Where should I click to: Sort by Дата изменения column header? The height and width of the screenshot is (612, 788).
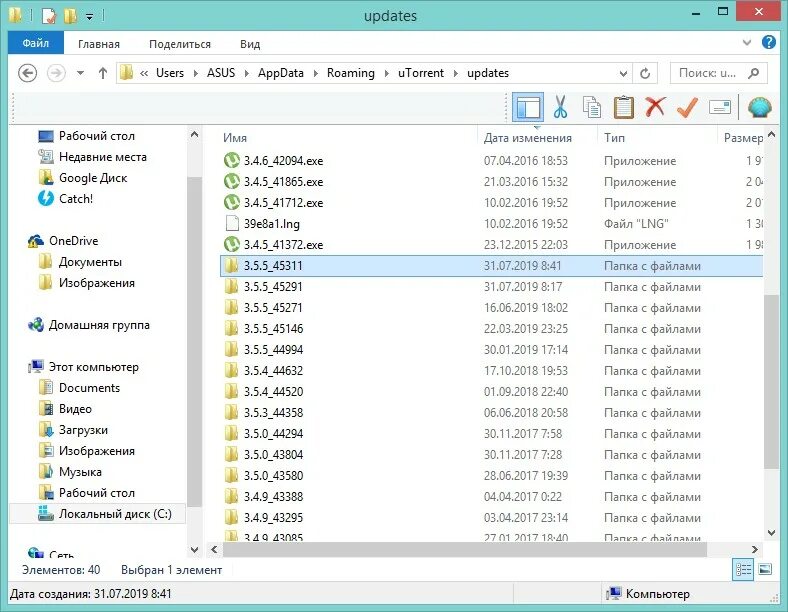pos(528,138)
